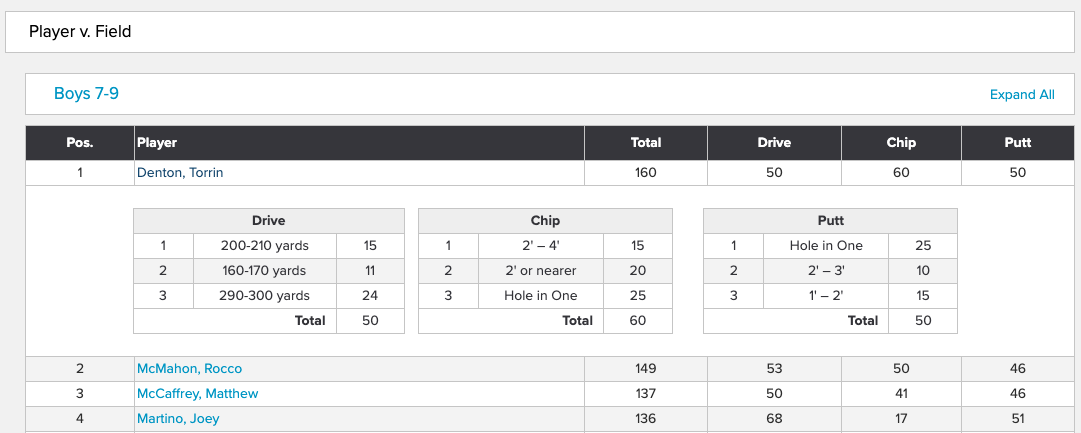
Task: Click the Putt column header
Action: [1018, 143]
